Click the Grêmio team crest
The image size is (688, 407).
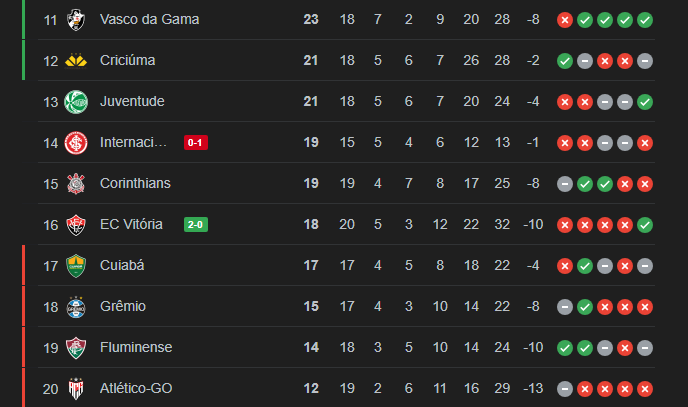tap(76, 307)
